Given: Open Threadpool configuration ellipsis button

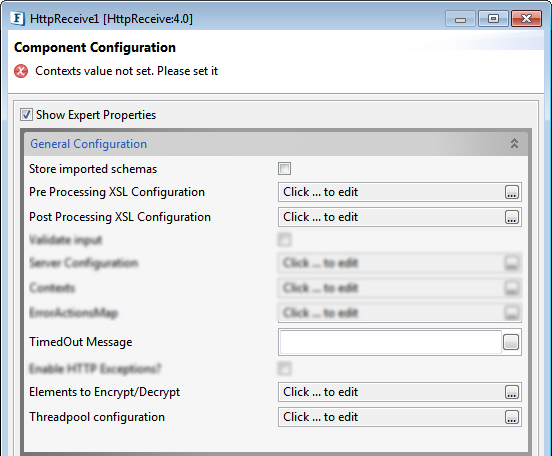Looking at the screenshot, I should pos(512,417).
